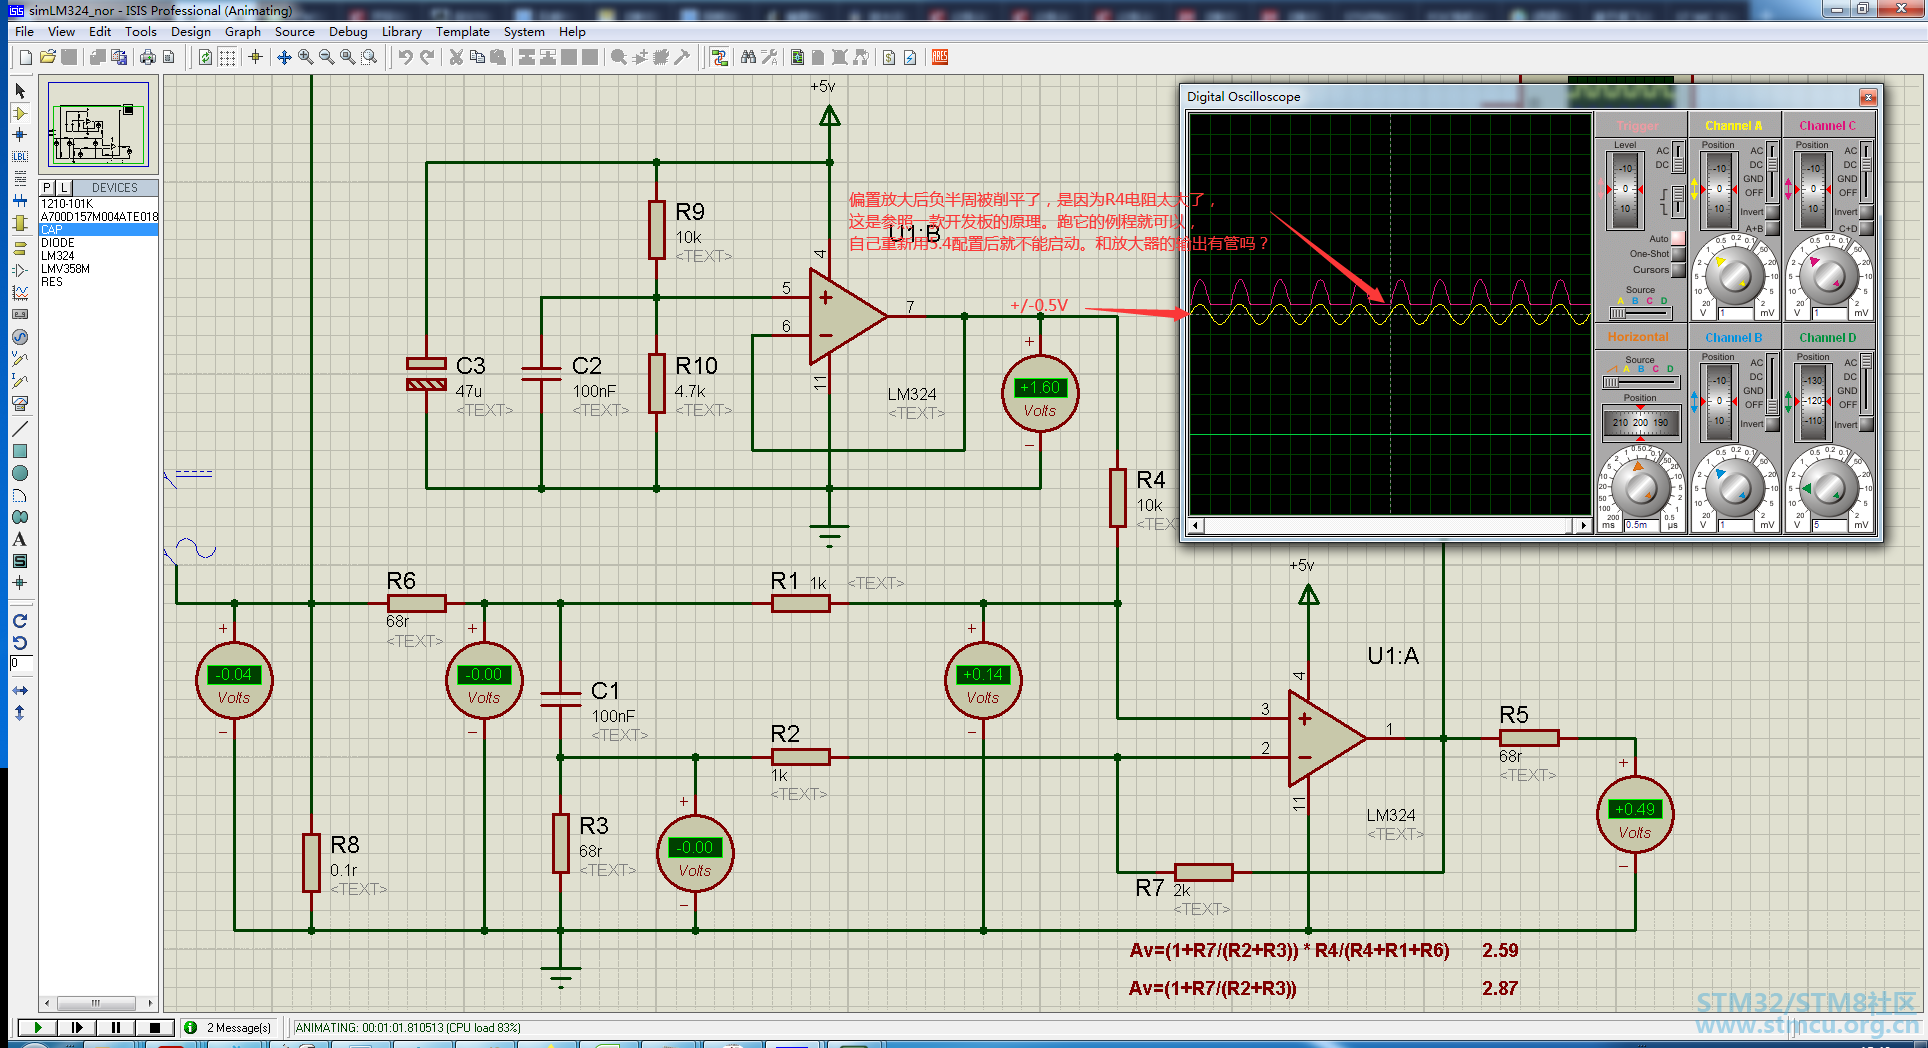Click the ARES netlist transfer icon
1928x1048 pixels.
(x=940, y=57)
